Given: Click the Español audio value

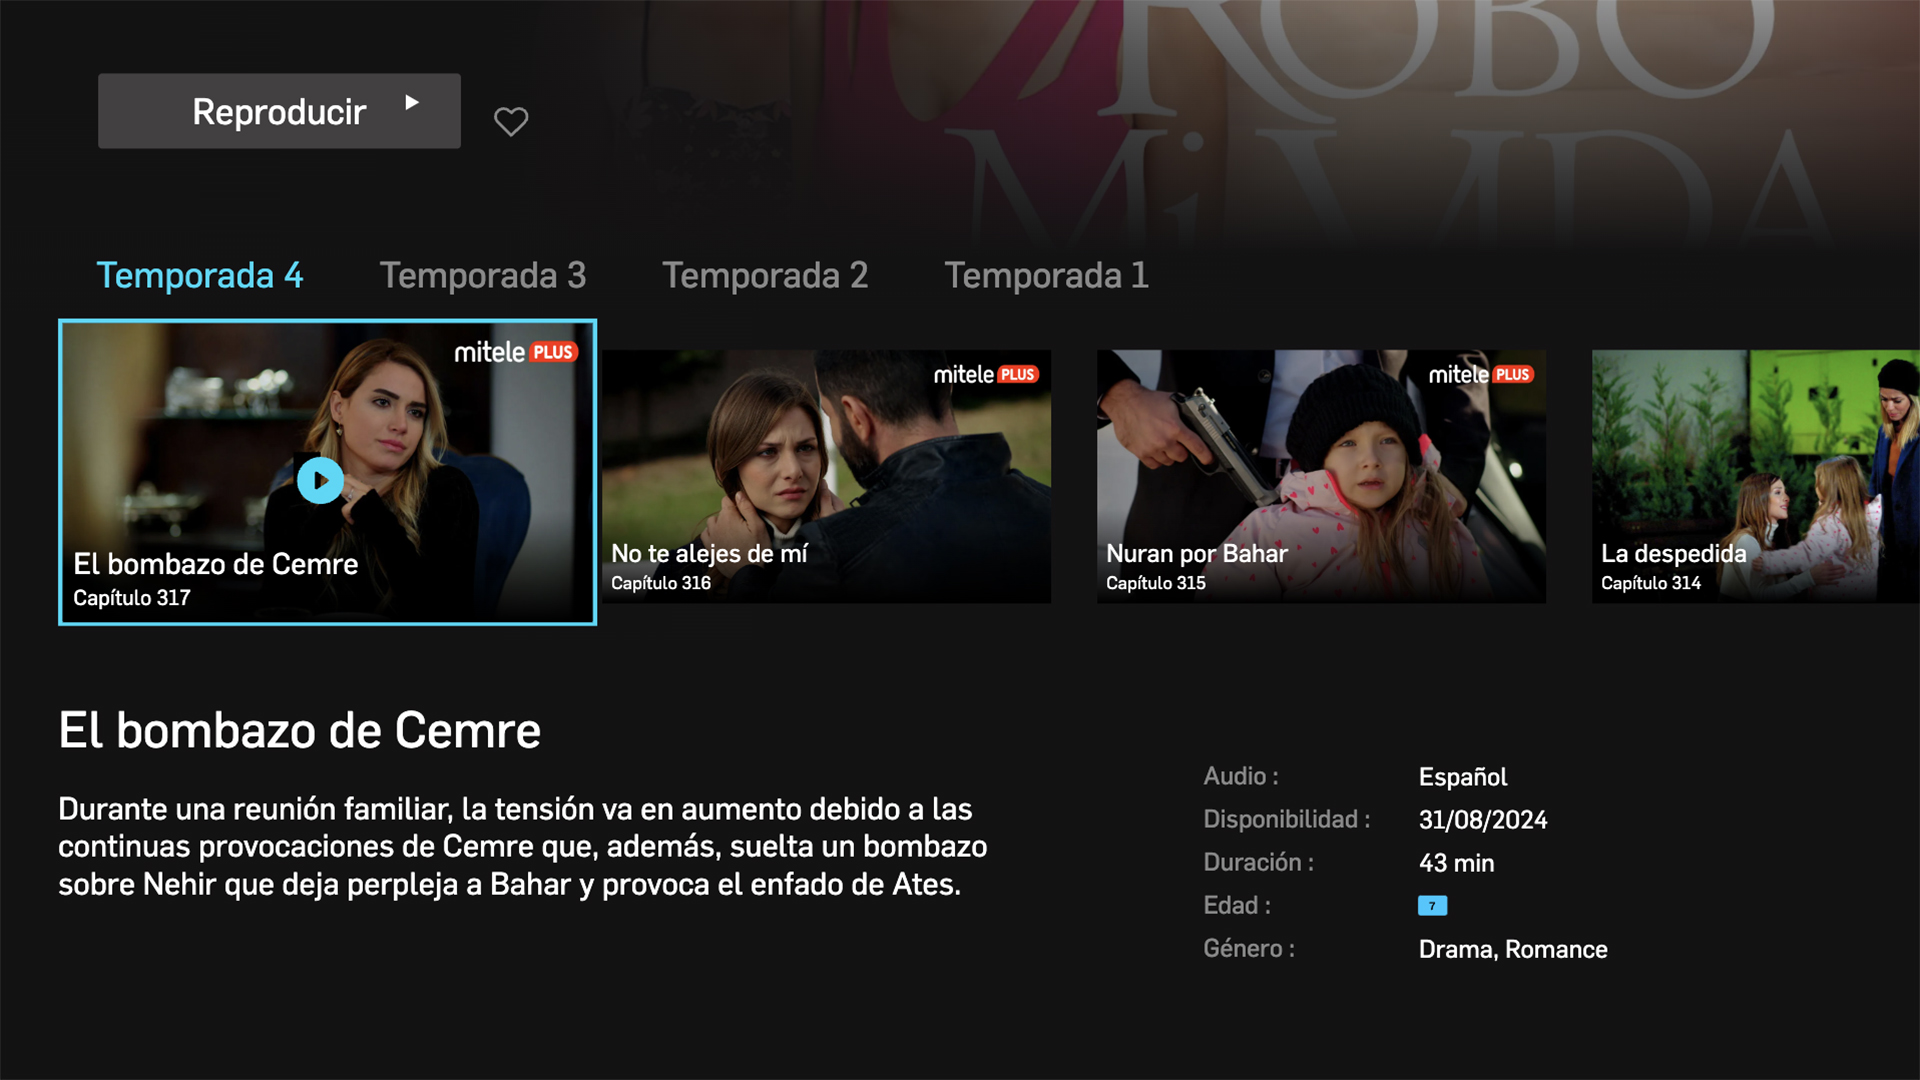Looking at the screenshot, I should coord(1462,777).
